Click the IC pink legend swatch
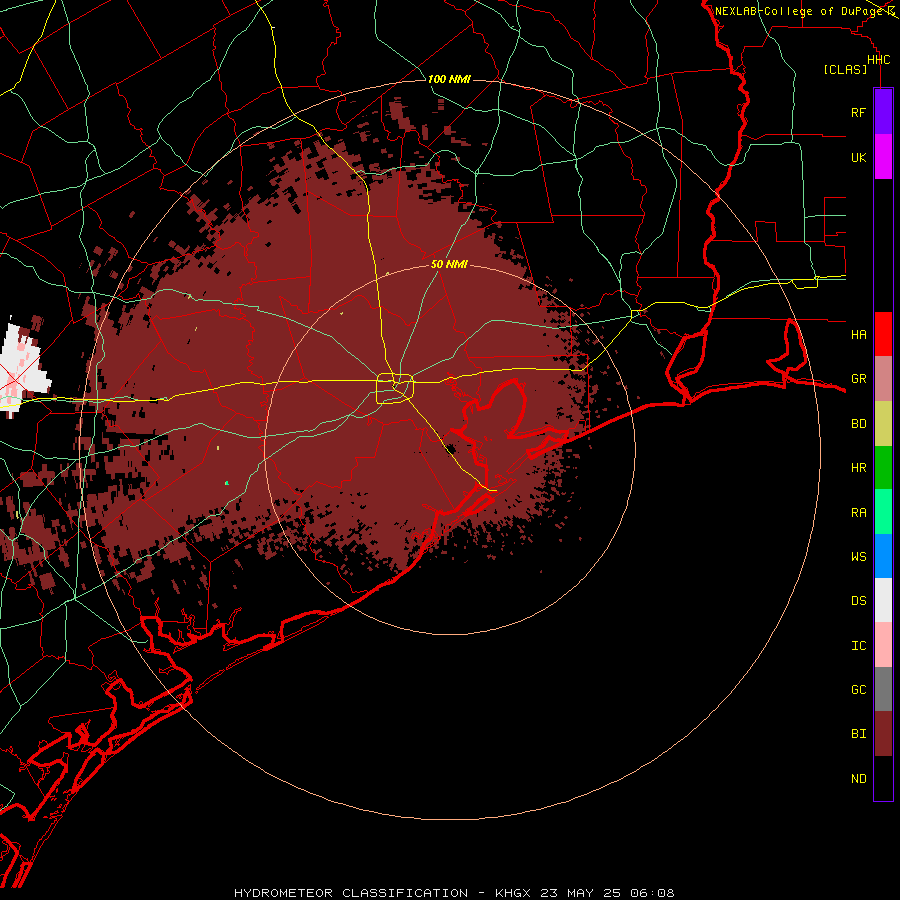 tap(883, 645)
